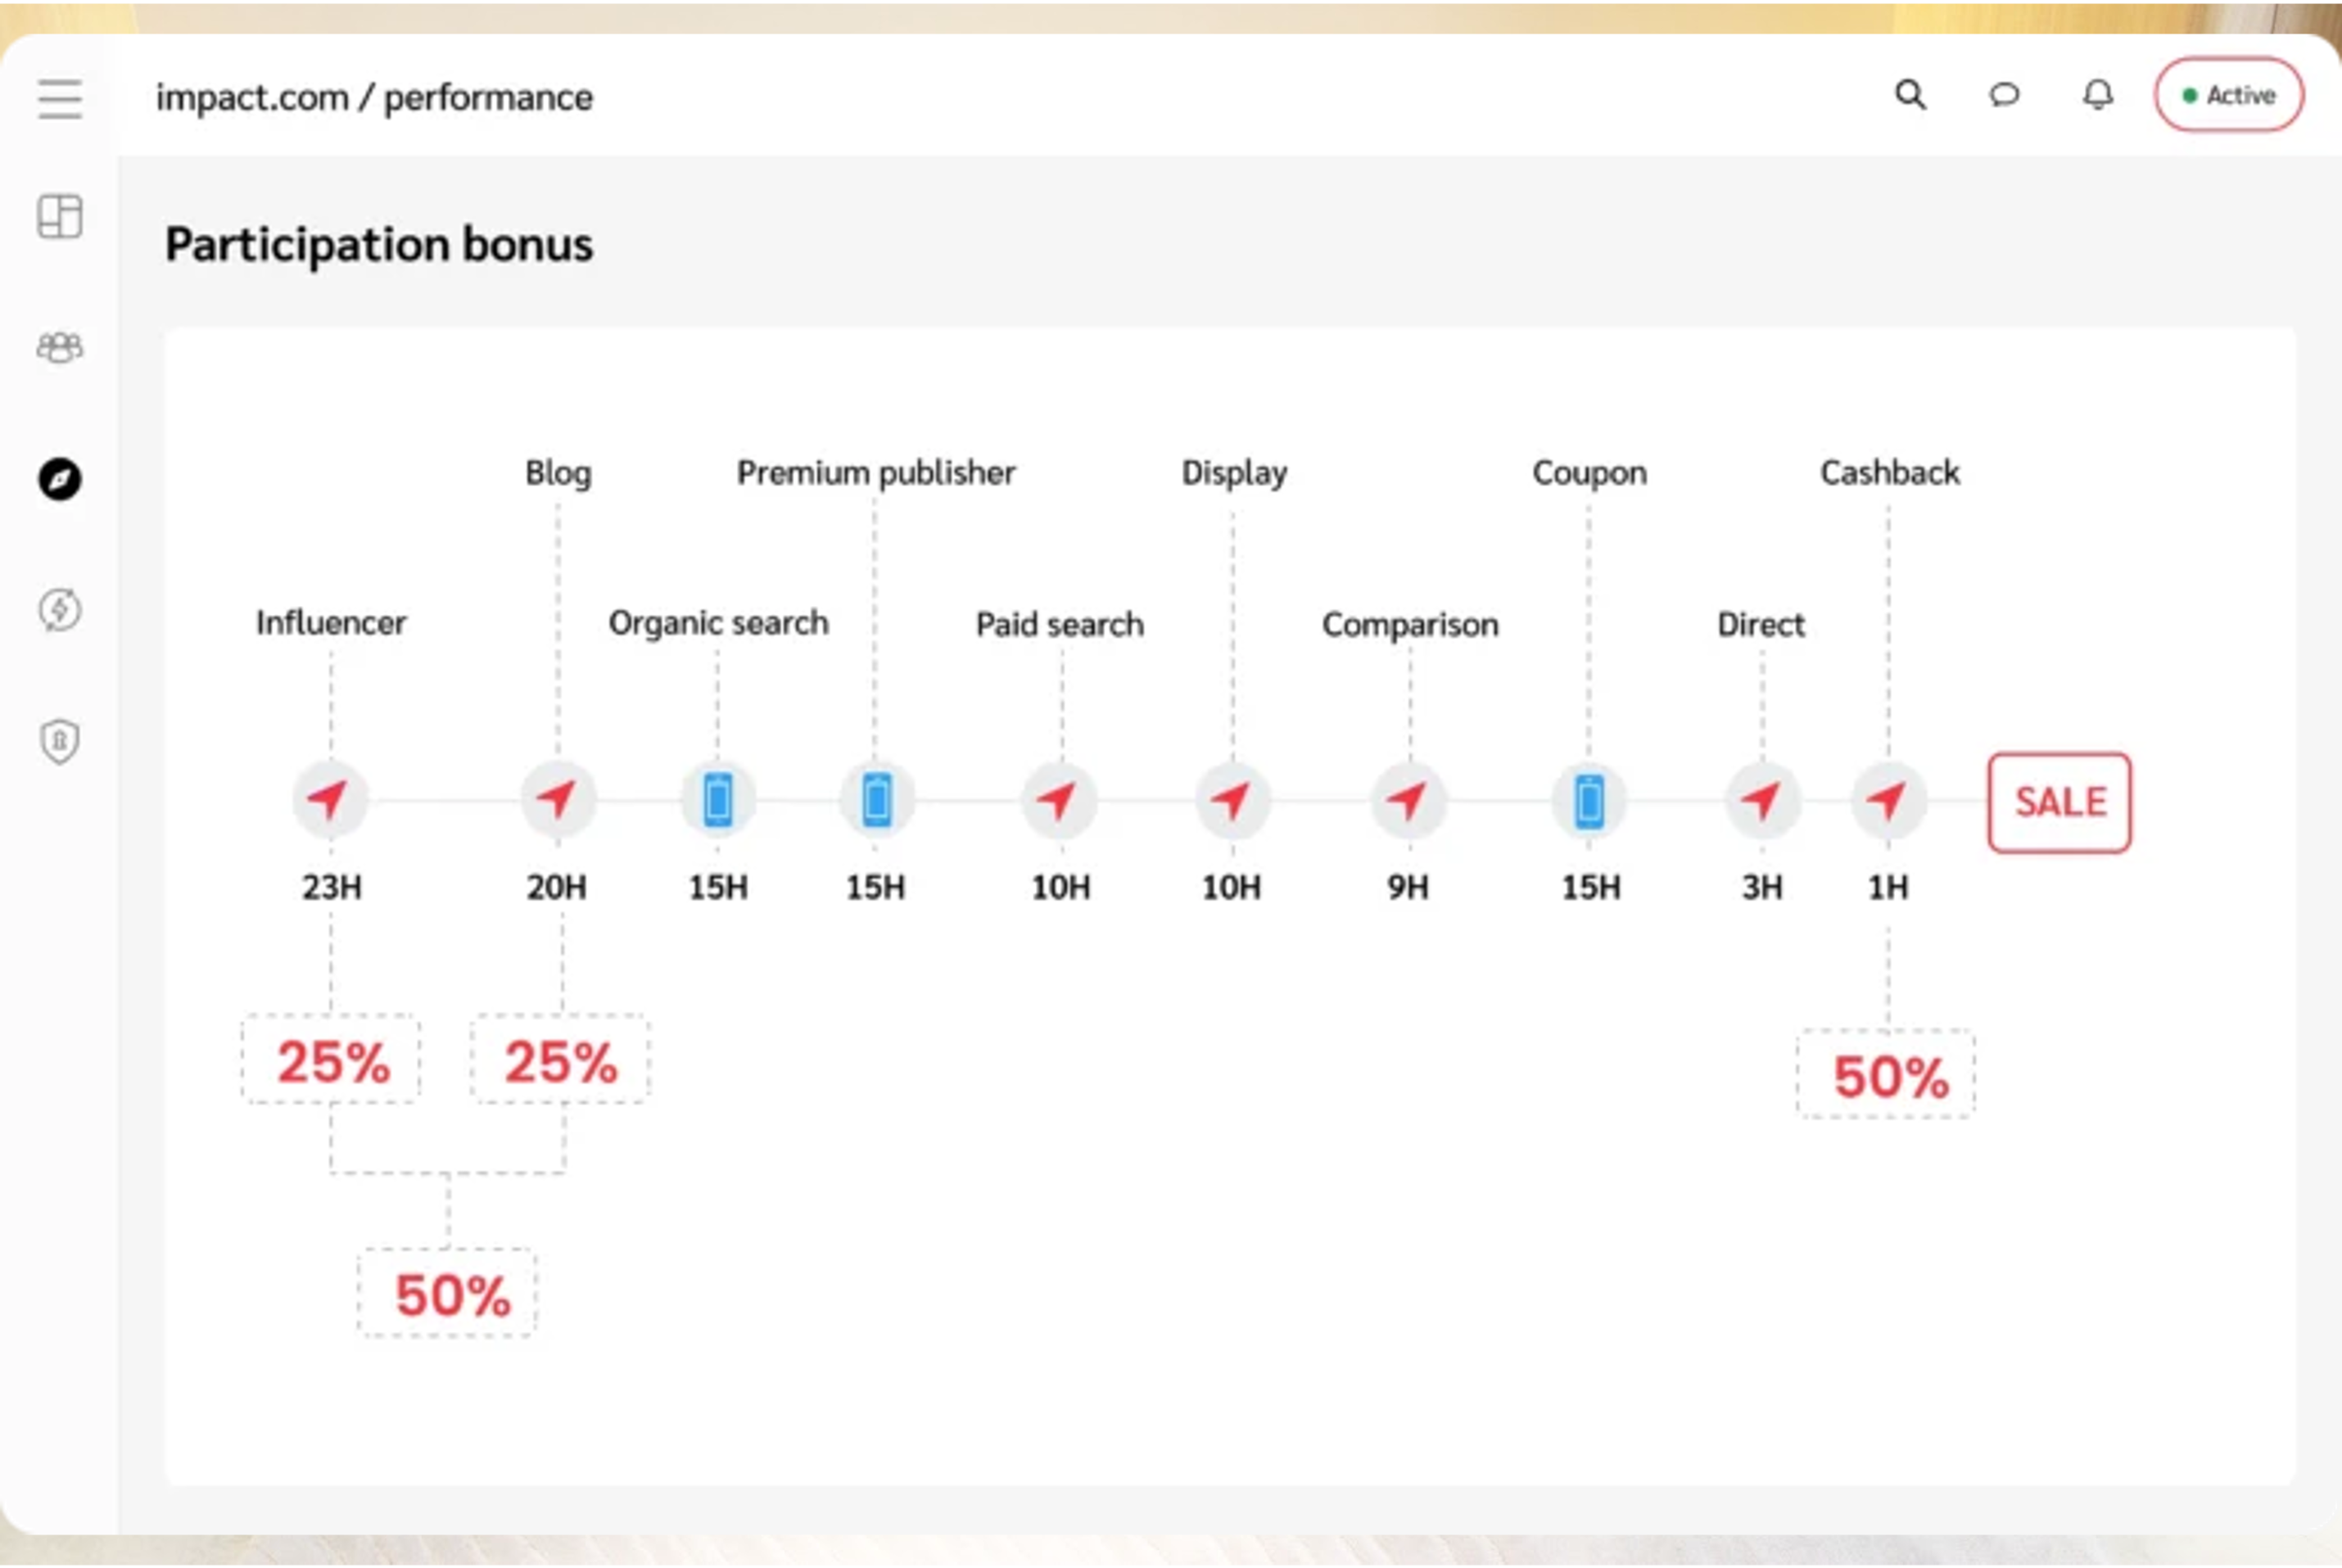
Task: Select the Influencer 23H touchpoint marker
Action: click(330, 799)
